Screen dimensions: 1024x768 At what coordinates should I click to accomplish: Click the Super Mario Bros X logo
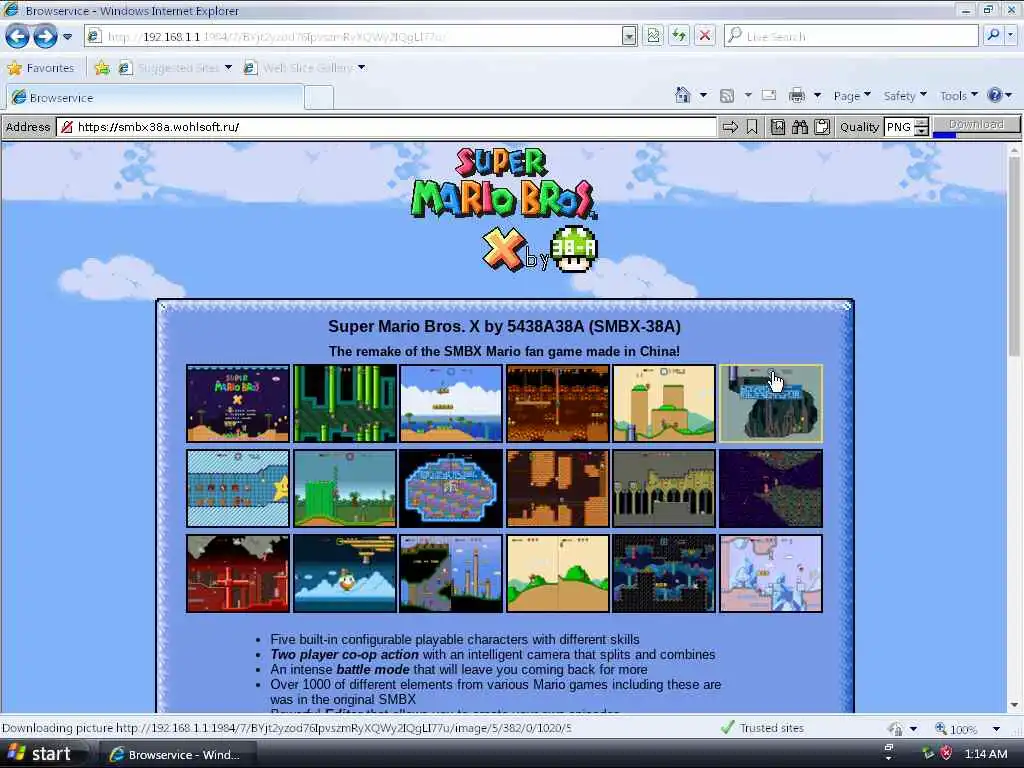coord(504,210)
